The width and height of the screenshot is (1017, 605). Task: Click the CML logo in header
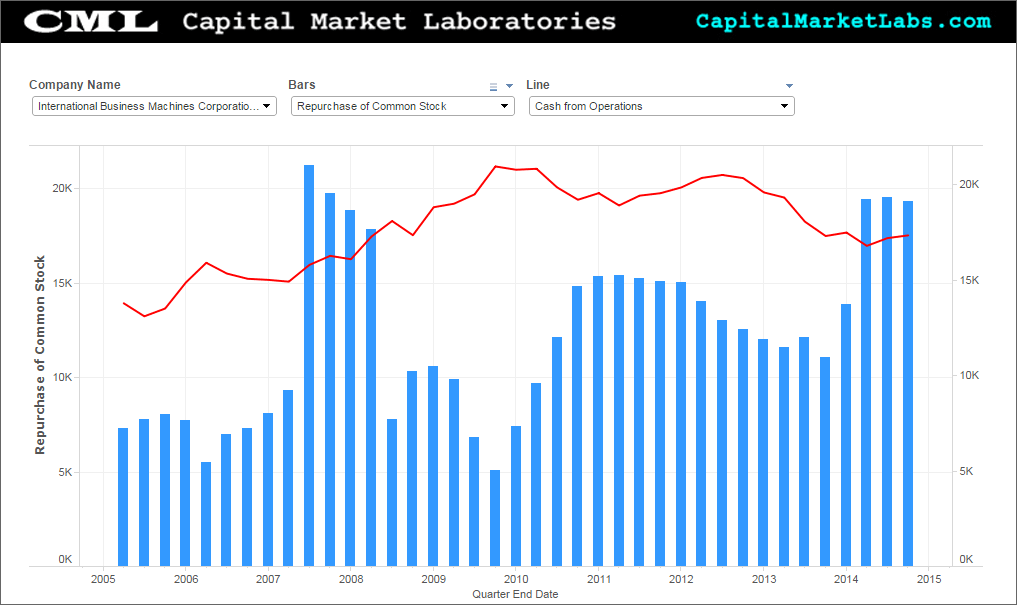tap(90, 22)
